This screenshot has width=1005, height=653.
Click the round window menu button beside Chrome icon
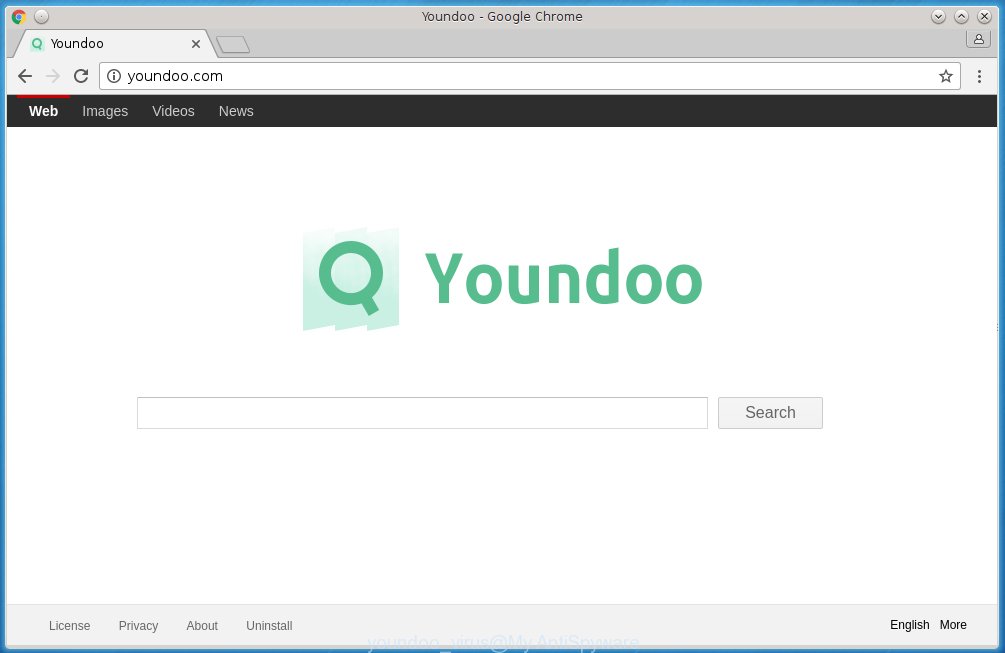pos(42,17)
